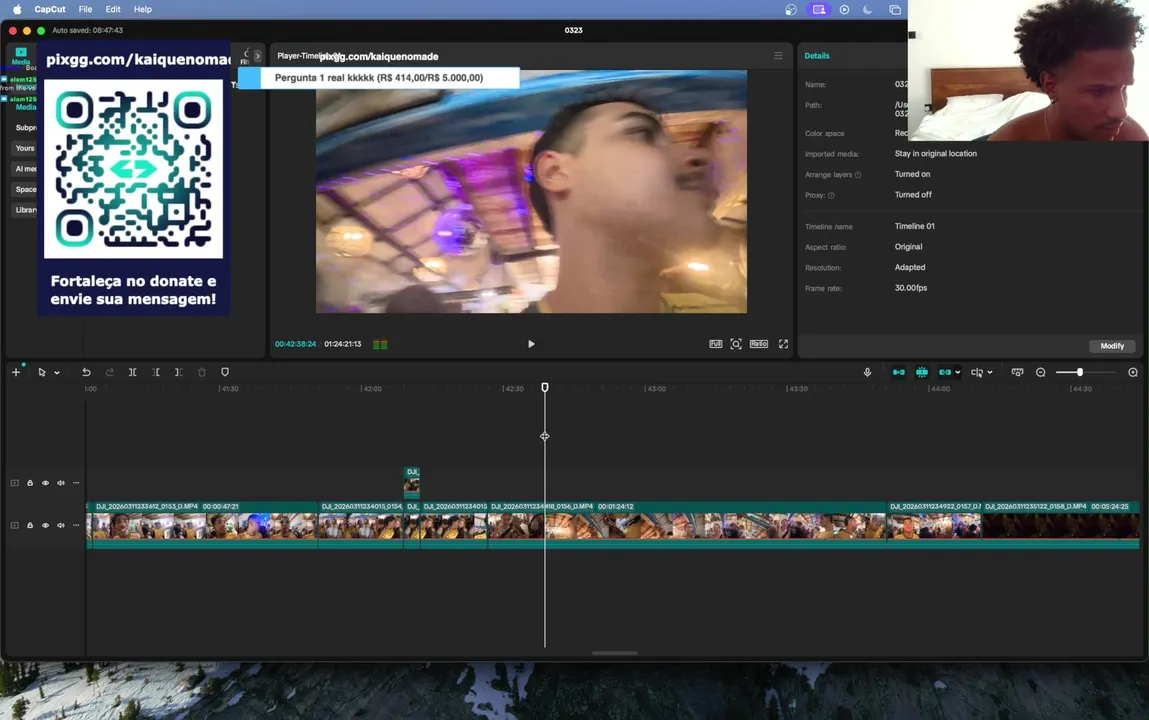This screenshot has width=1149, height=720.
Task: Mute the main video track audio
Action: [61, 525]
